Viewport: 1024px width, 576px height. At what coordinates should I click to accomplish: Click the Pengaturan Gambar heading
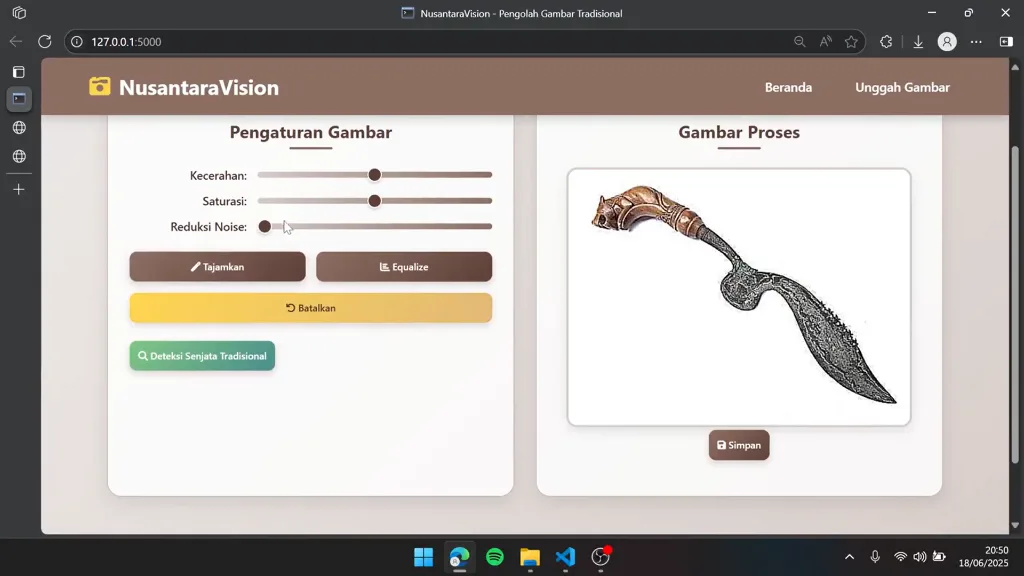coord(311,132)
